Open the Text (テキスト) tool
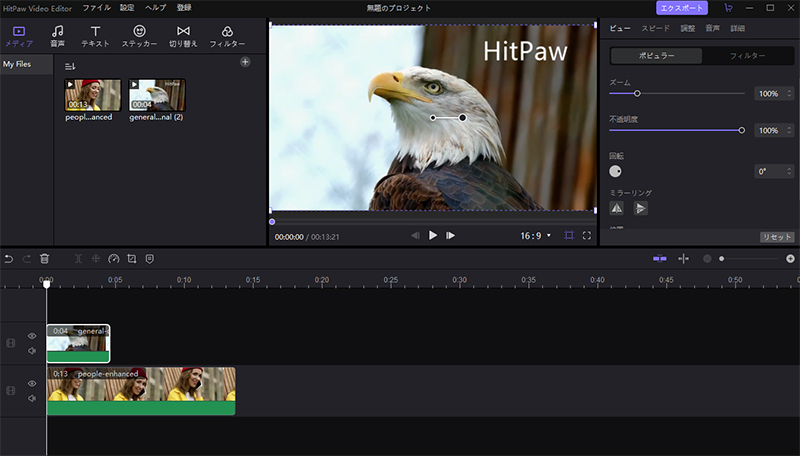Image resolution: width=800 pixels, height=456 pixels. 95,36
